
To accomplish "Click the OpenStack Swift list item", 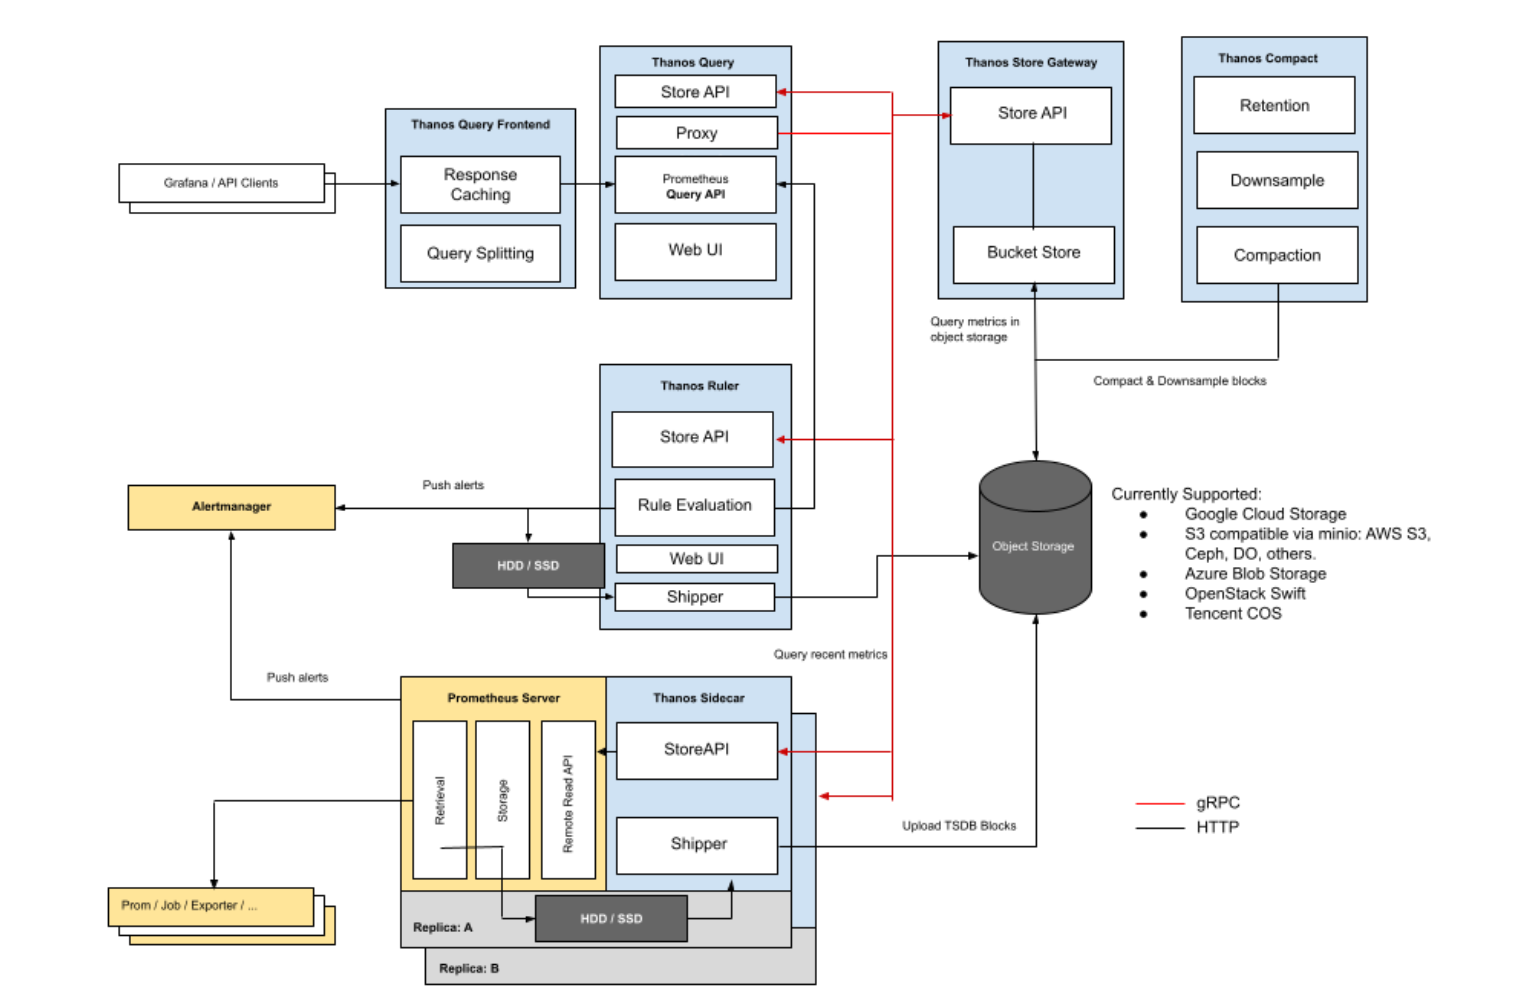I will [1245, 594].
